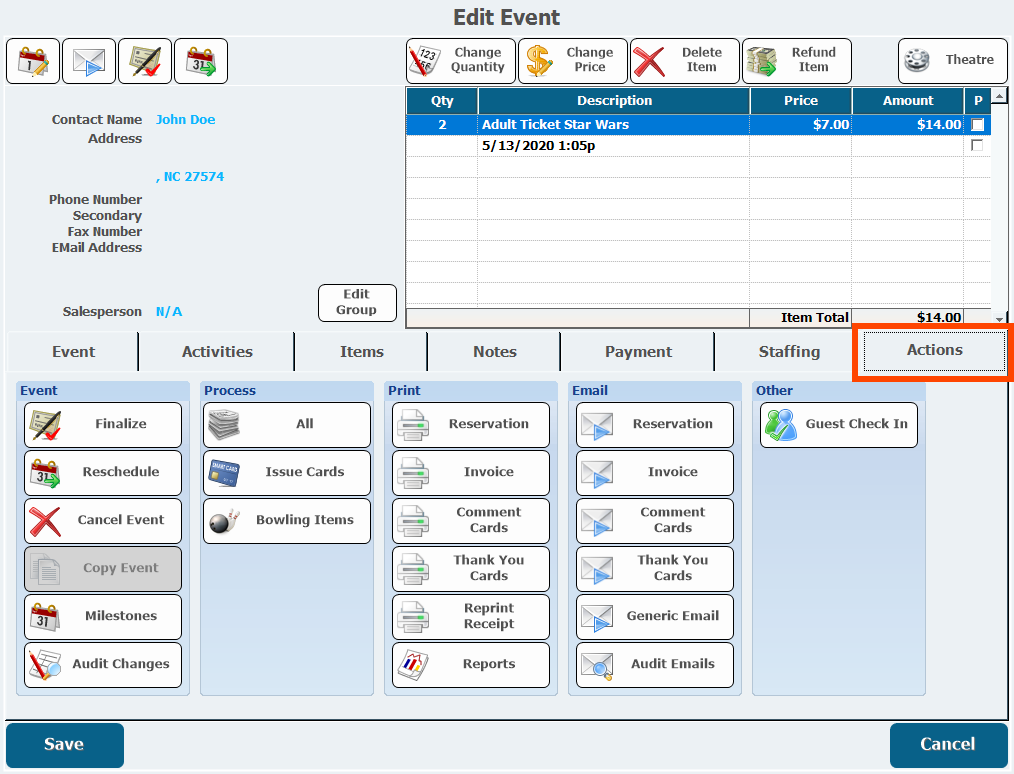Screen dimensions: 1014x774
Task: Click the Print Reprint Receipt button
Action: pos(470,616)
